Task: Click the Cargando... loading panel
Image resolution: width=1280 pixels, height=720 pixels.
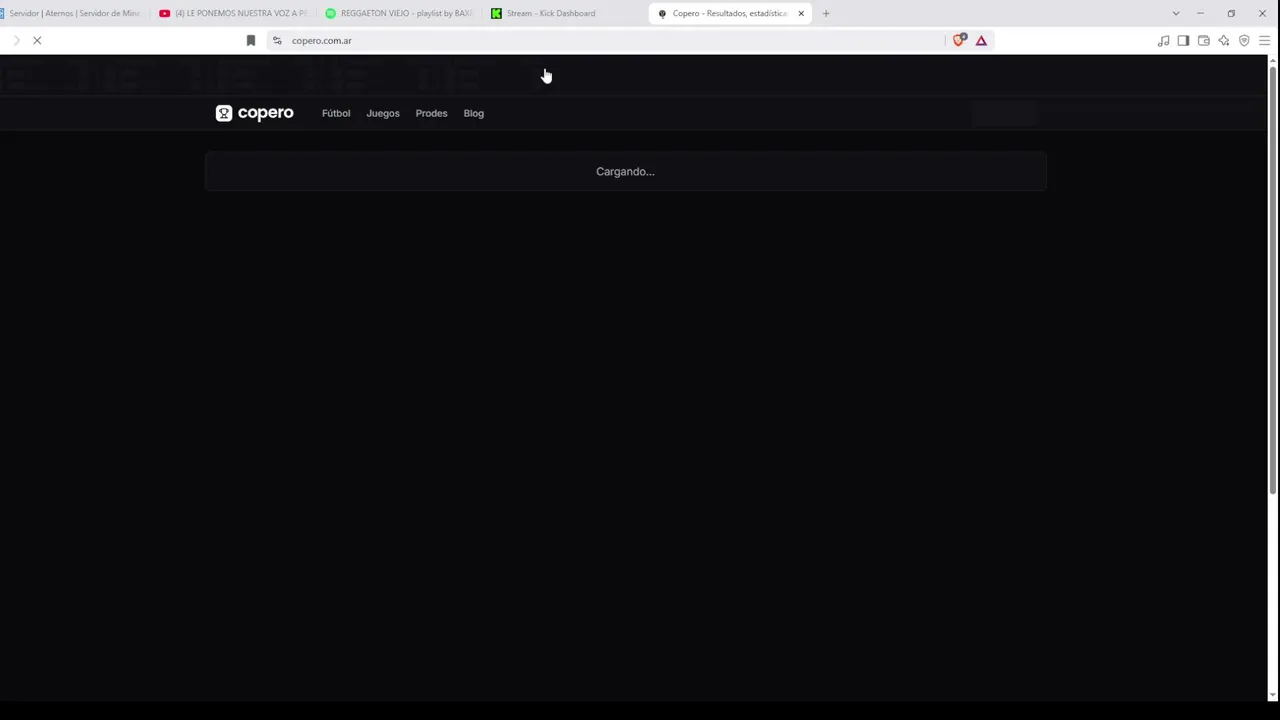Action: pyautogui.click(x=625, y=171)
